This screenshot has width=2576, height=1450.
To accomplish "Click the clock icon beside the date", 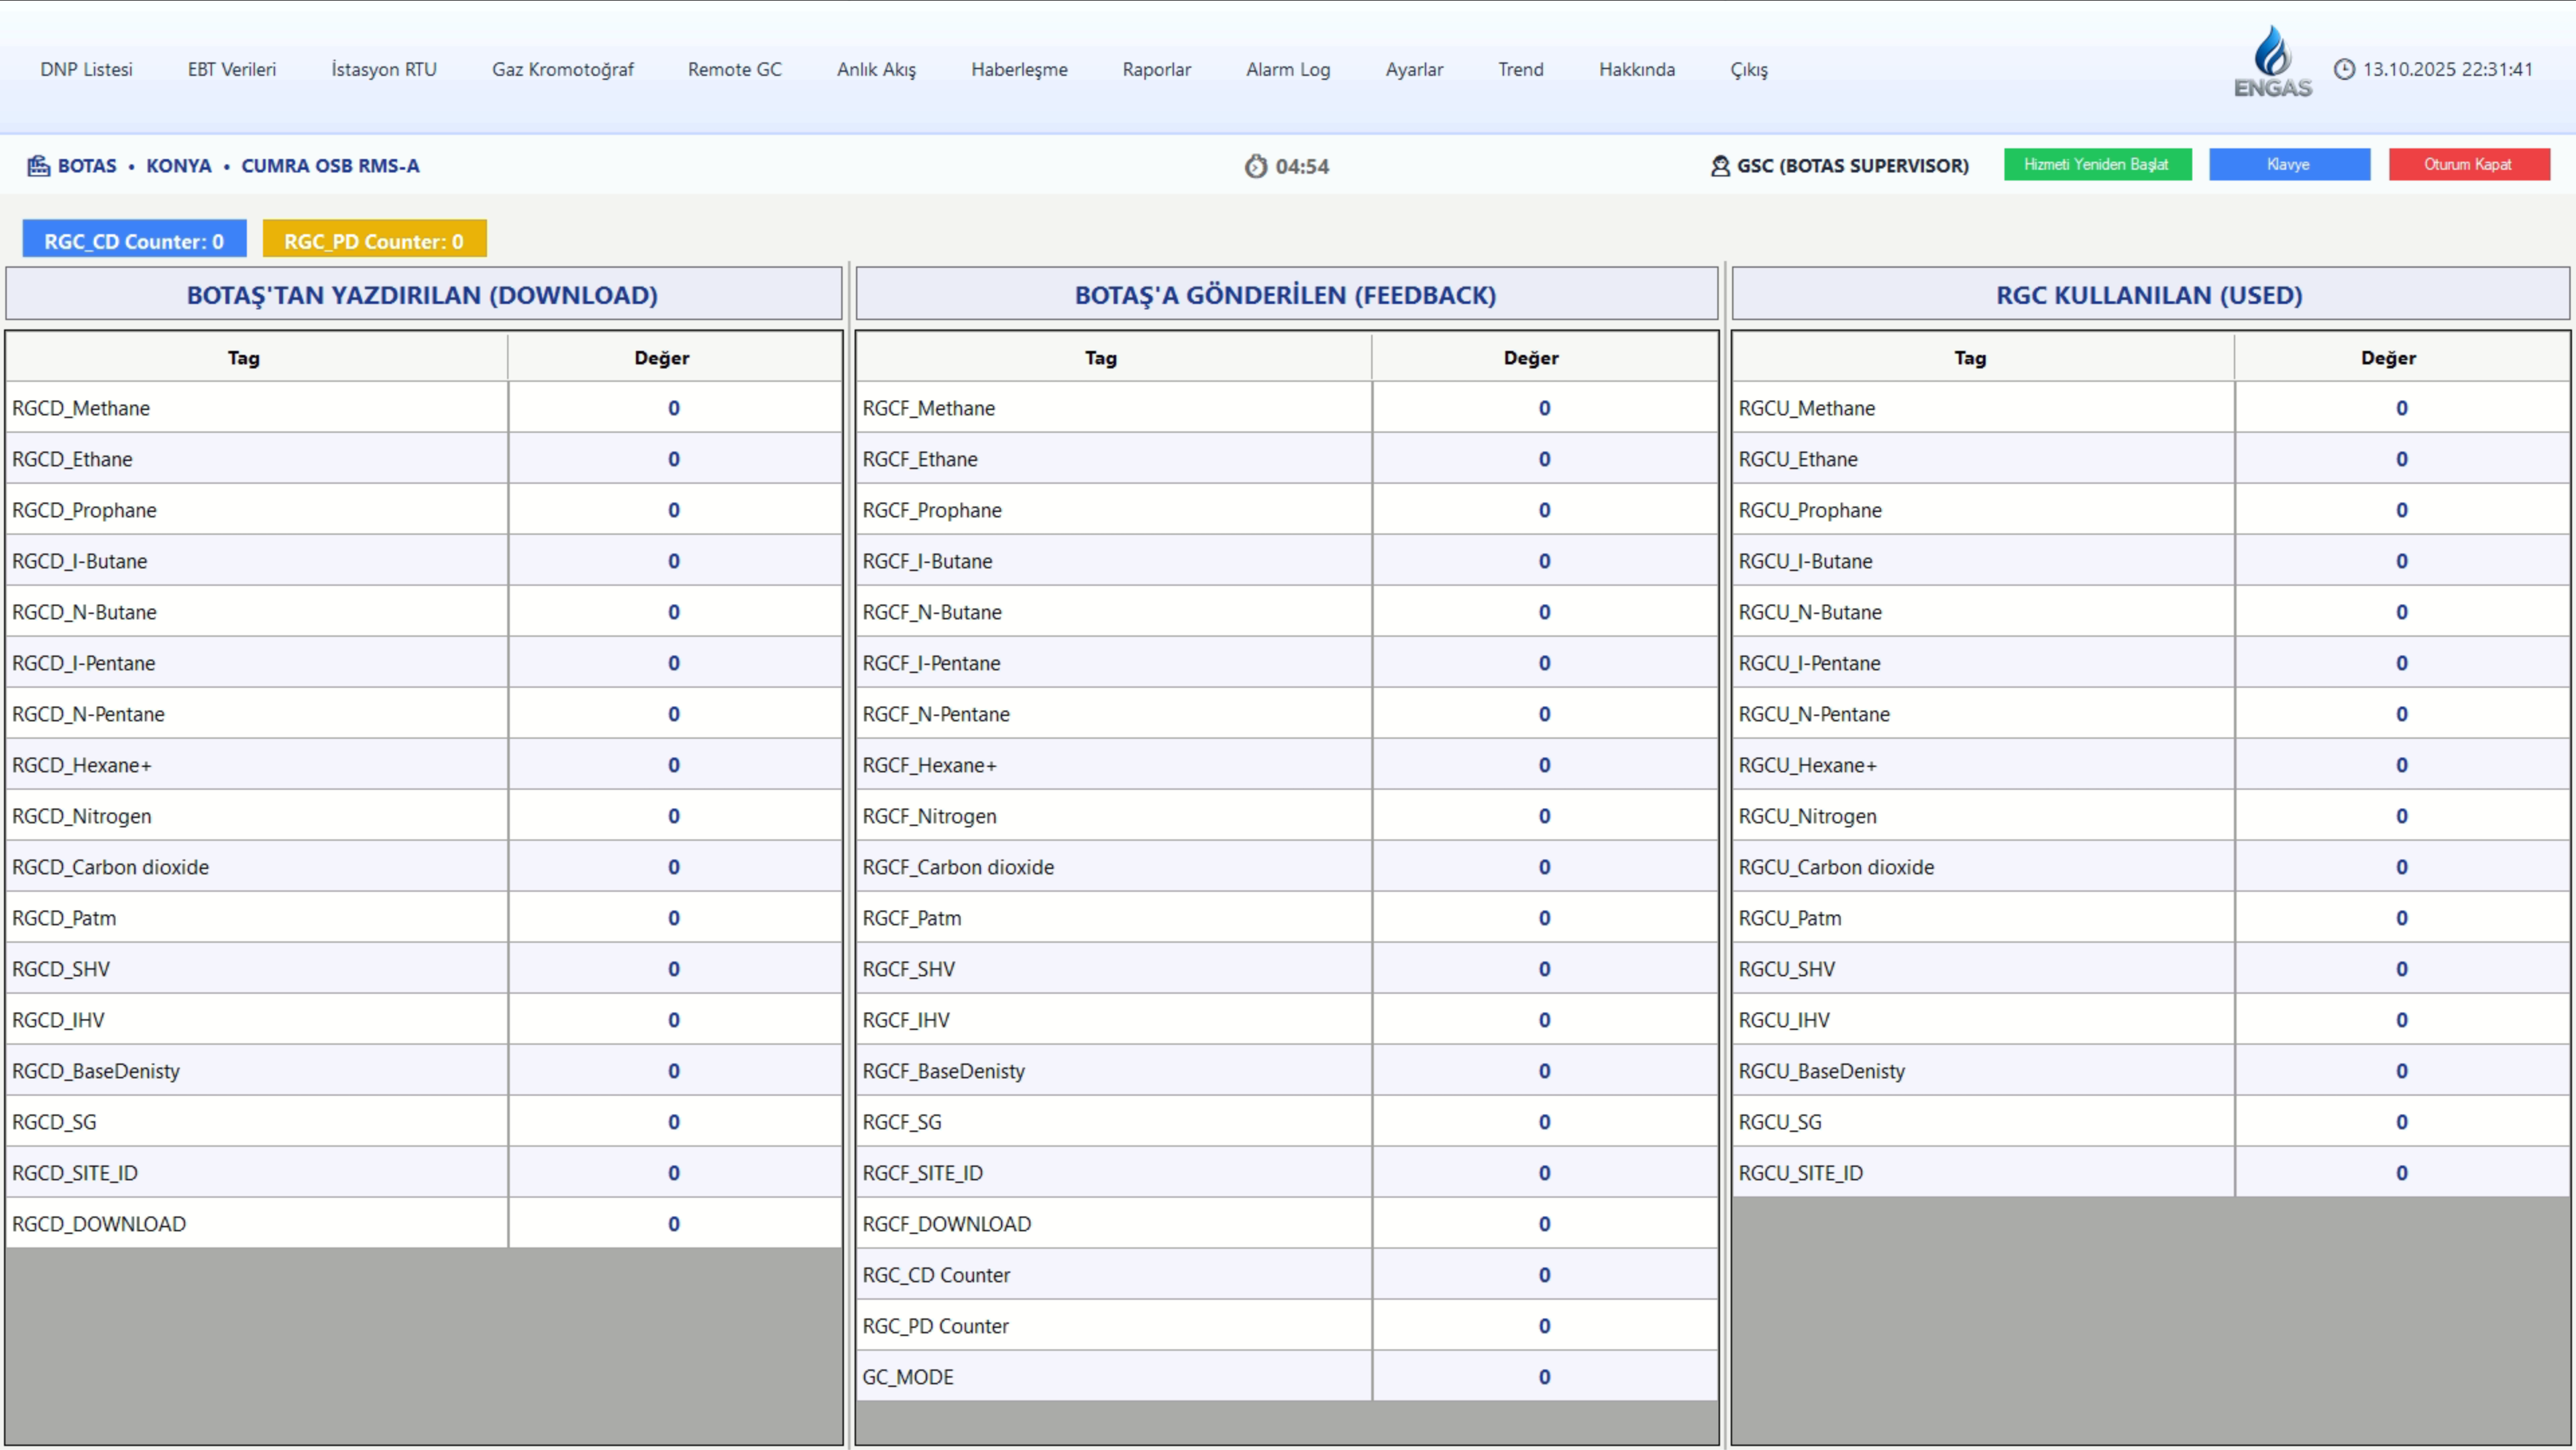I will [2344, 69].
